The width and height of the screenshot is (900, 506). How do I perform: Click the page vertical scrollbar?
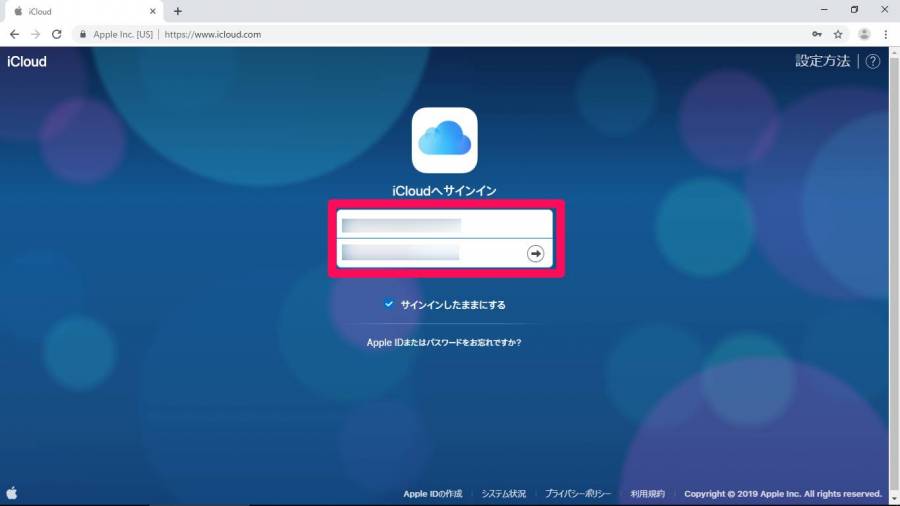point(894,275)
